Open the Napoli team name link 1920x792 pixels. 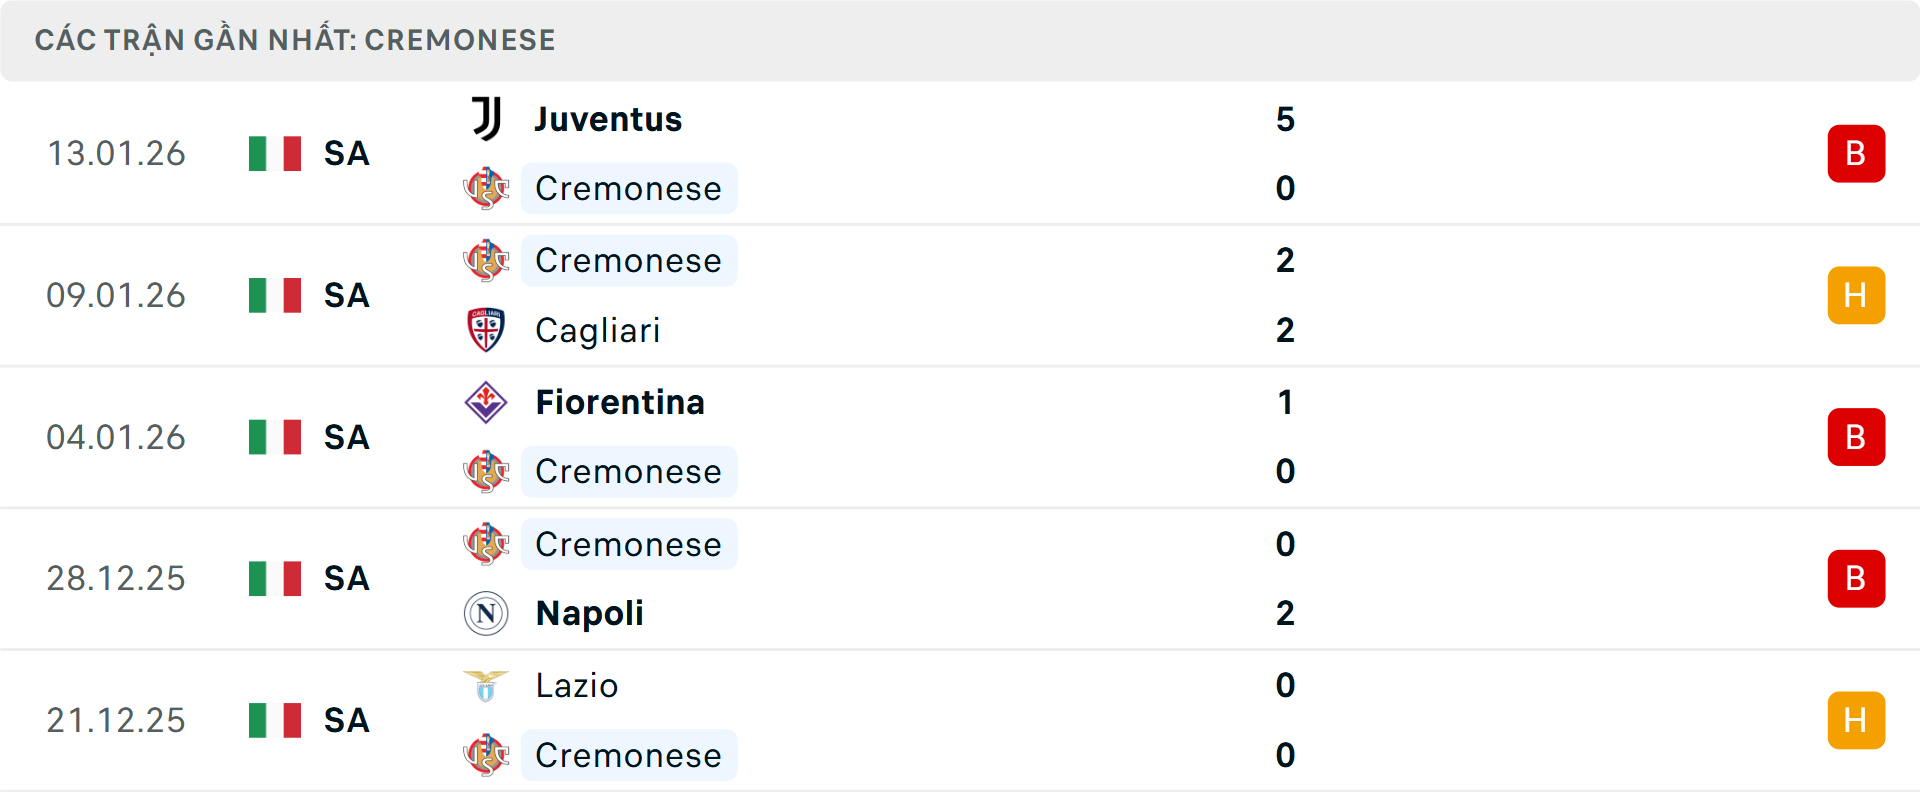click(589, 613)
